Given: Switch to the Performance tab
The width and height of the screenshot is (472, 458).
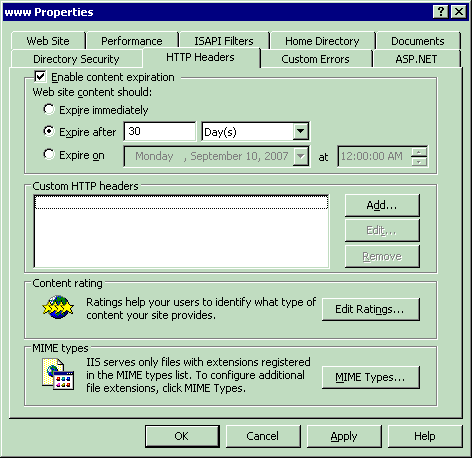Looking at the screenshot, I should coord(132,41).
